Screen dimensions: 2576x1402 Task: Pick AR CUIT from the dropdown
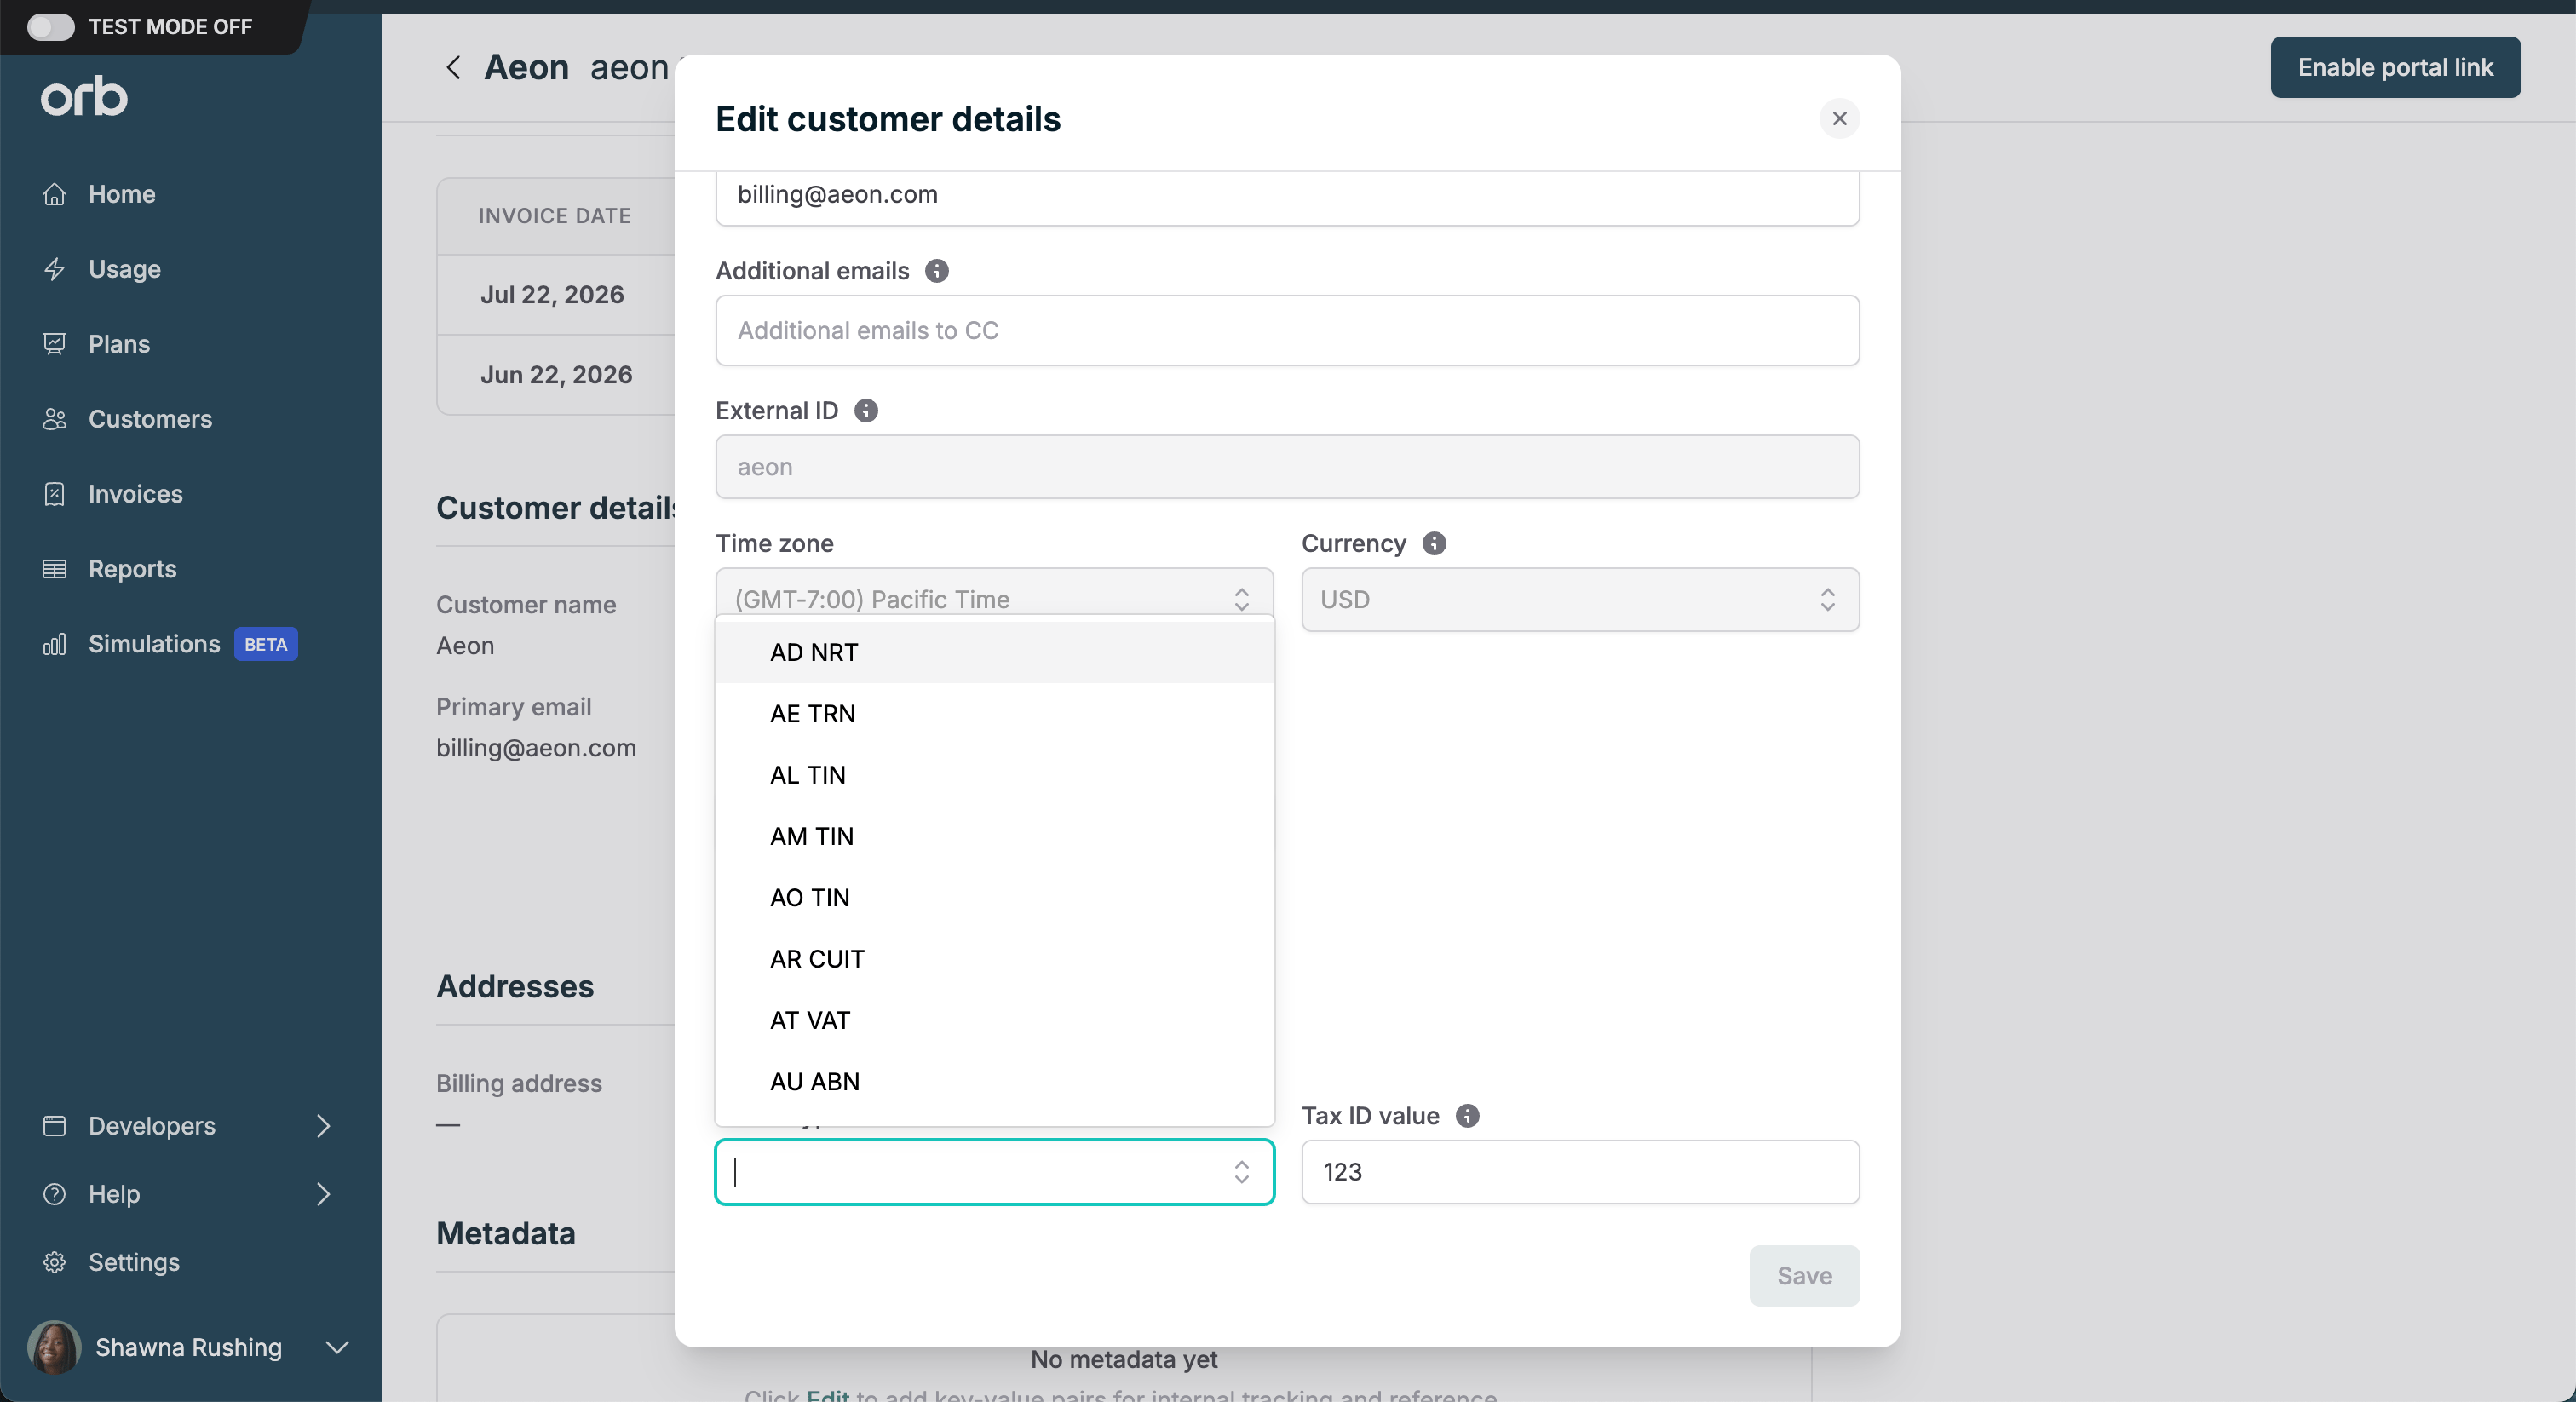click(x=994, y=959)
